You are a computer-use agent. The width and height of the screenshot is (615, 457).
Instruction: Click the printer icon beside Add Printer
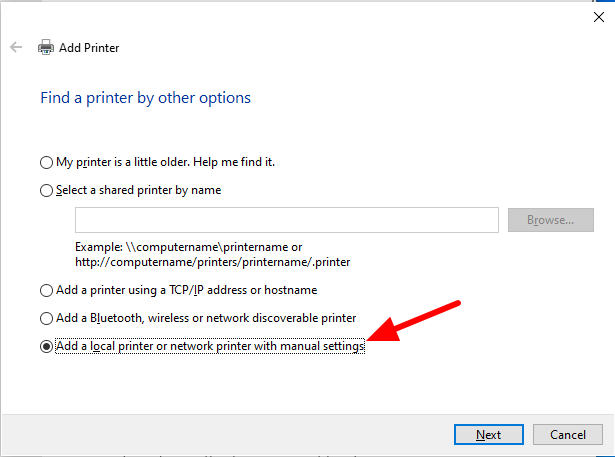pyautogui.click(x=46, y=47)
